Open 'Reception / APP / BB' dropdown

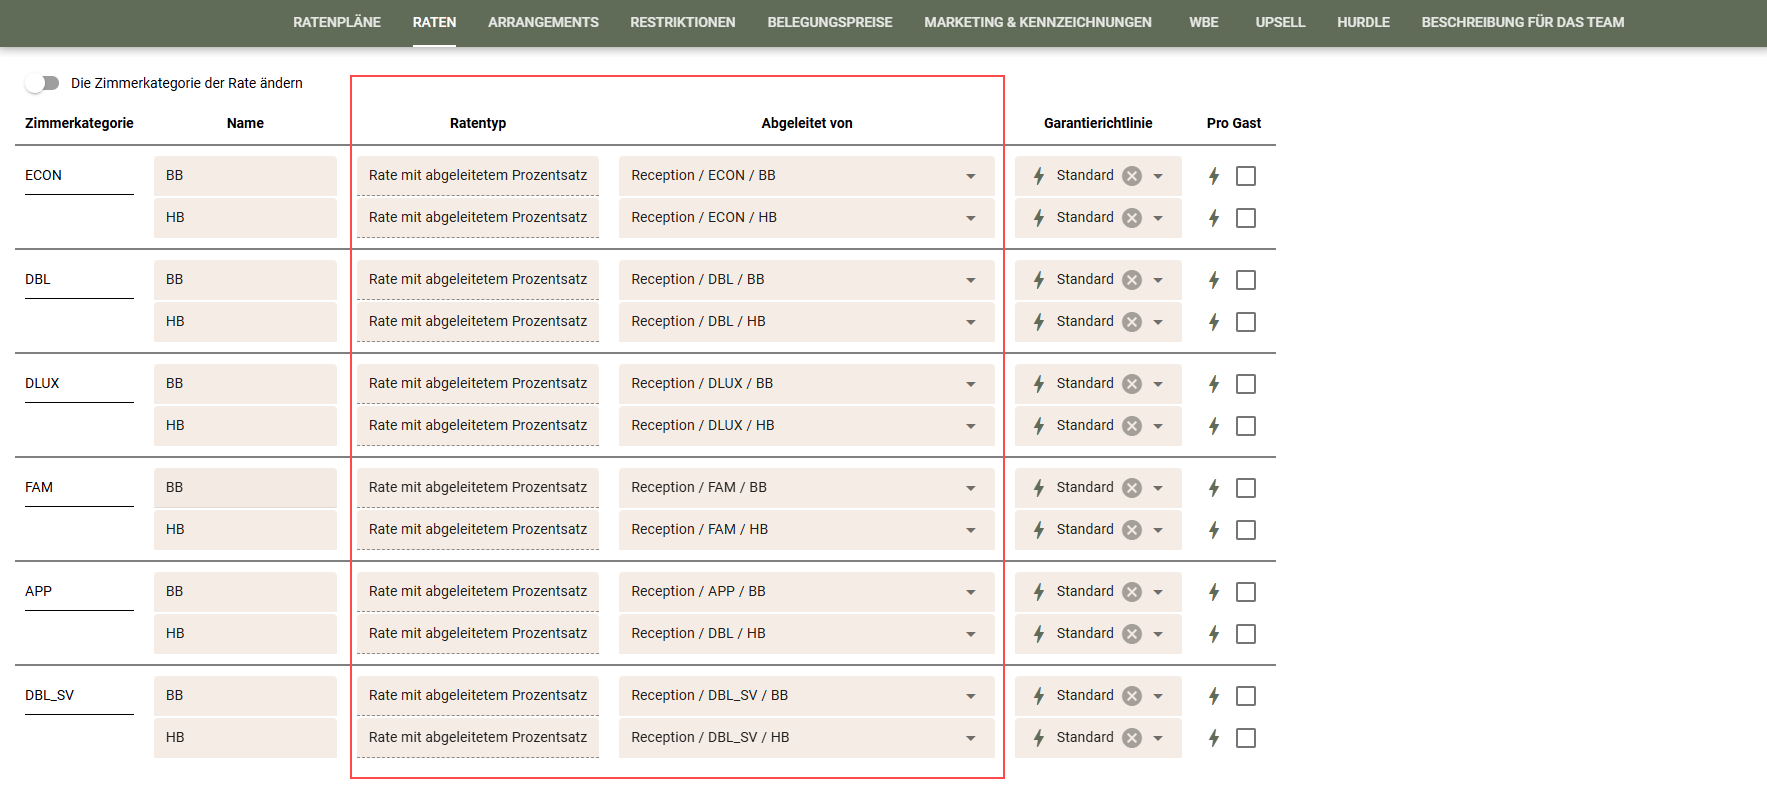click(x=806, y=592)
